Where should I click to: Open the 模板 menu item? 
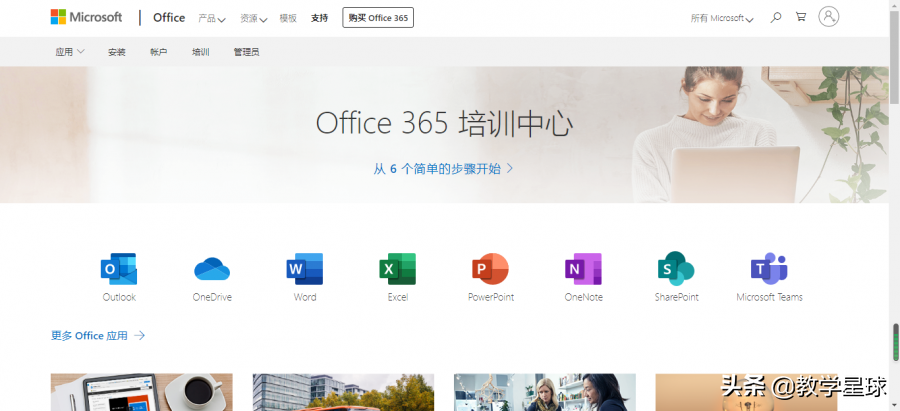[x=288, y=18]
